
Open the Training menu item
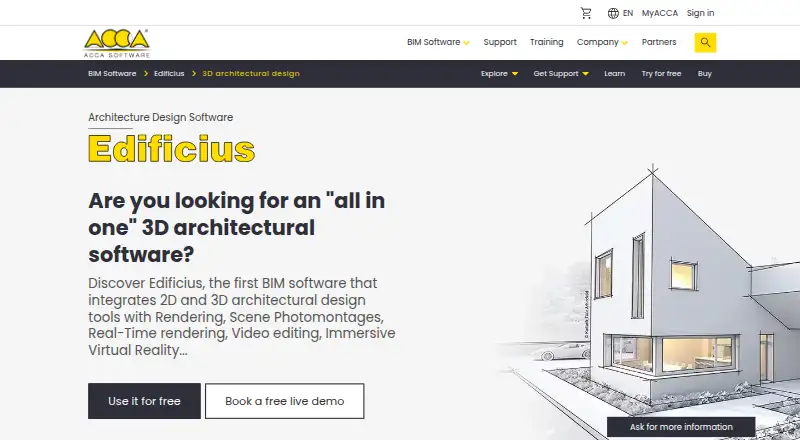[x=546, y=42]
